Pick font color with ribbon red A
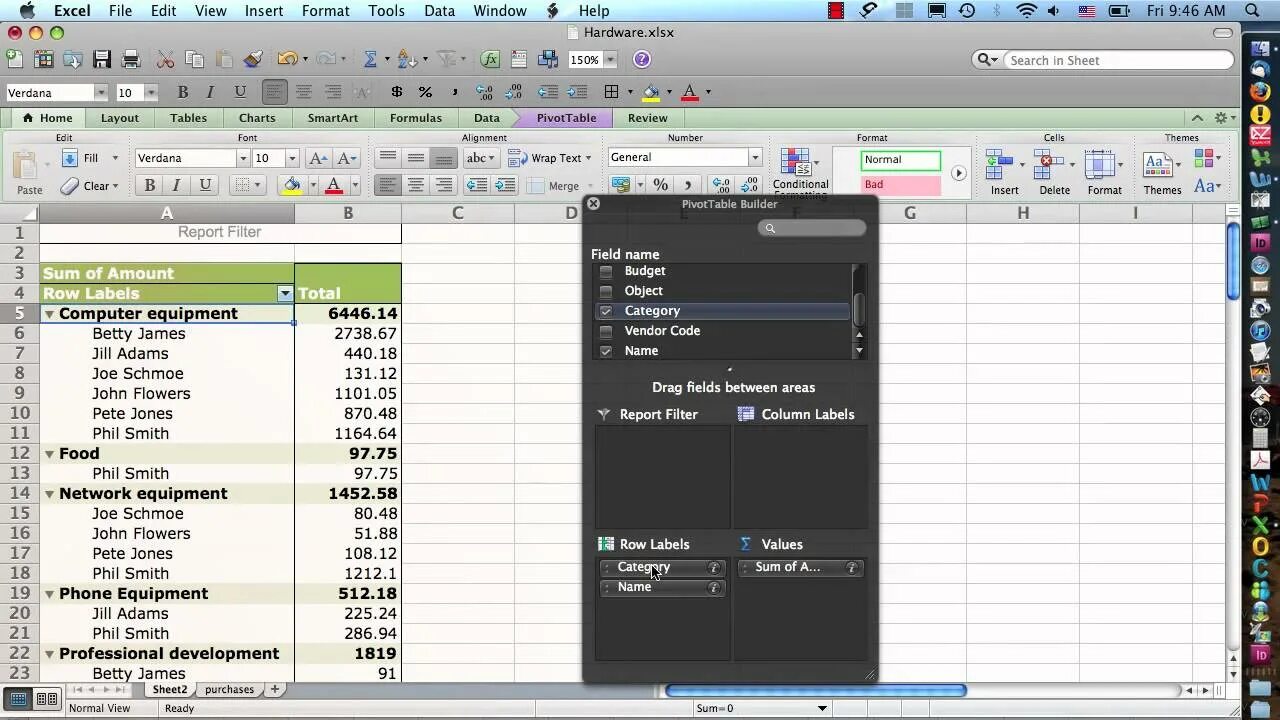Screen dimensions: 1280x720 point(334,185)
